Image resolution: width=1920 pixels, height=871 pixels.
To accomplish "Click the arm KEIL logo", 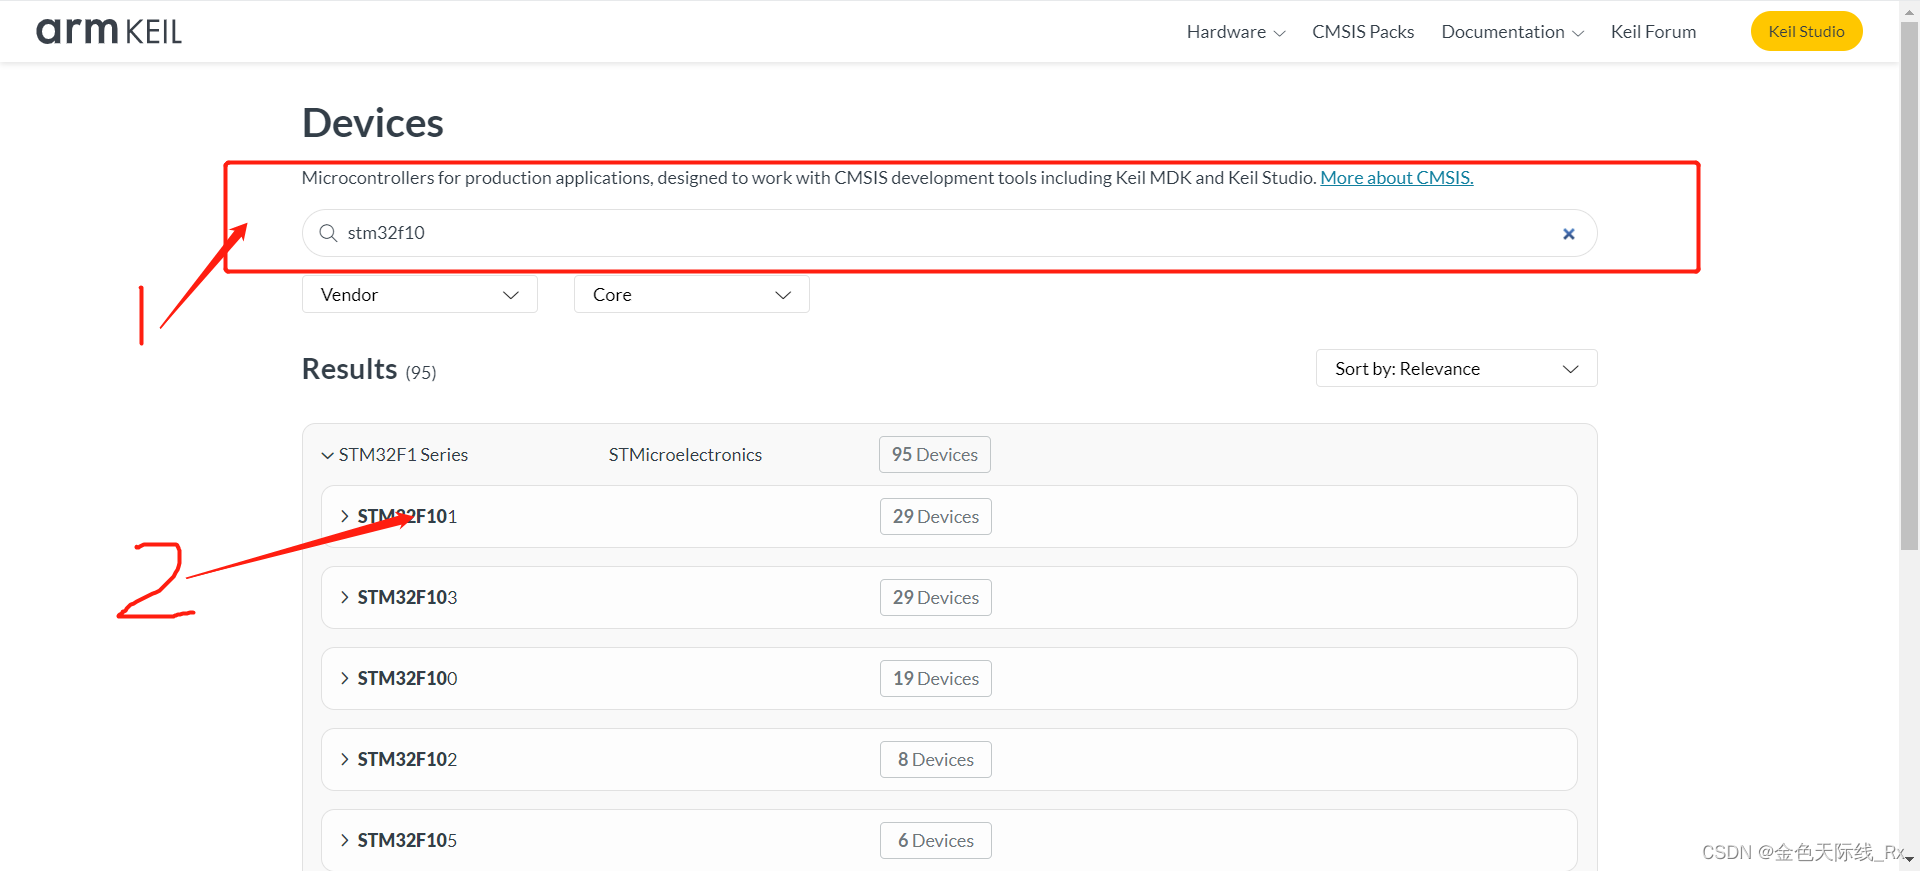I will pos(109,31).
